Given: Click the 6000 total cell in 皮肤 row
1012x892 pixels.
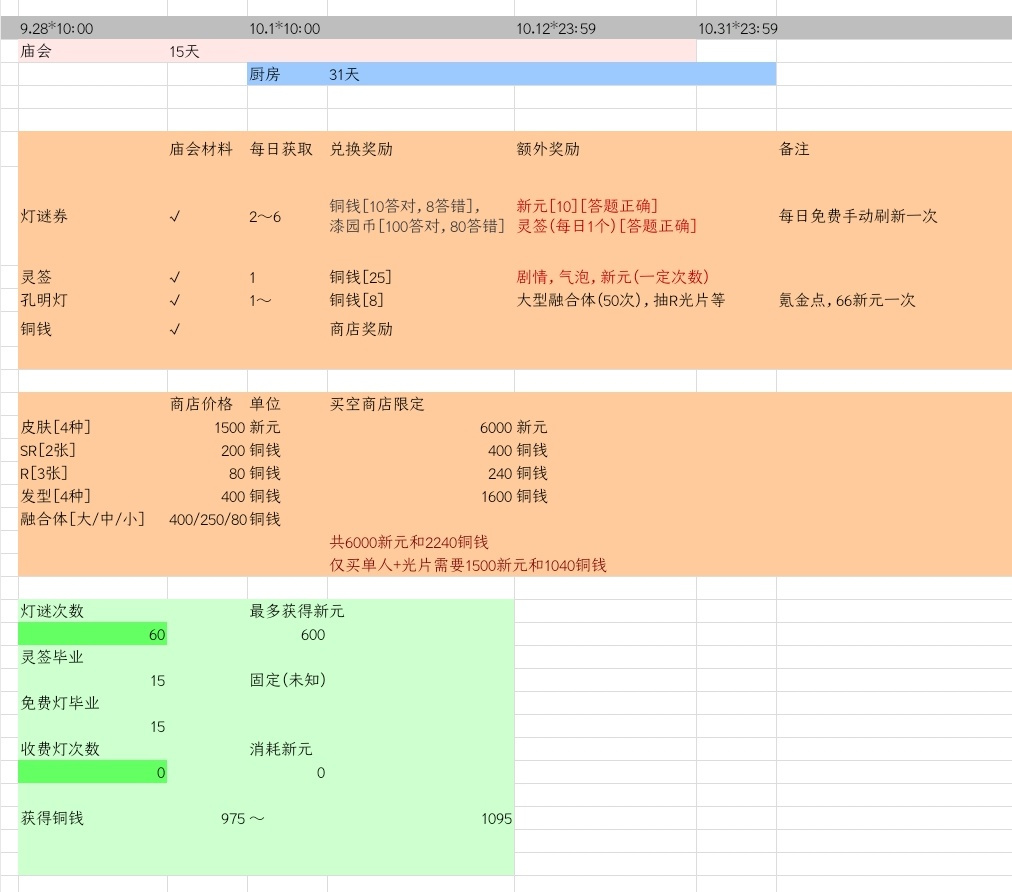Looking at the screenshot, I should pyautogui.click(x=496, y=427).
